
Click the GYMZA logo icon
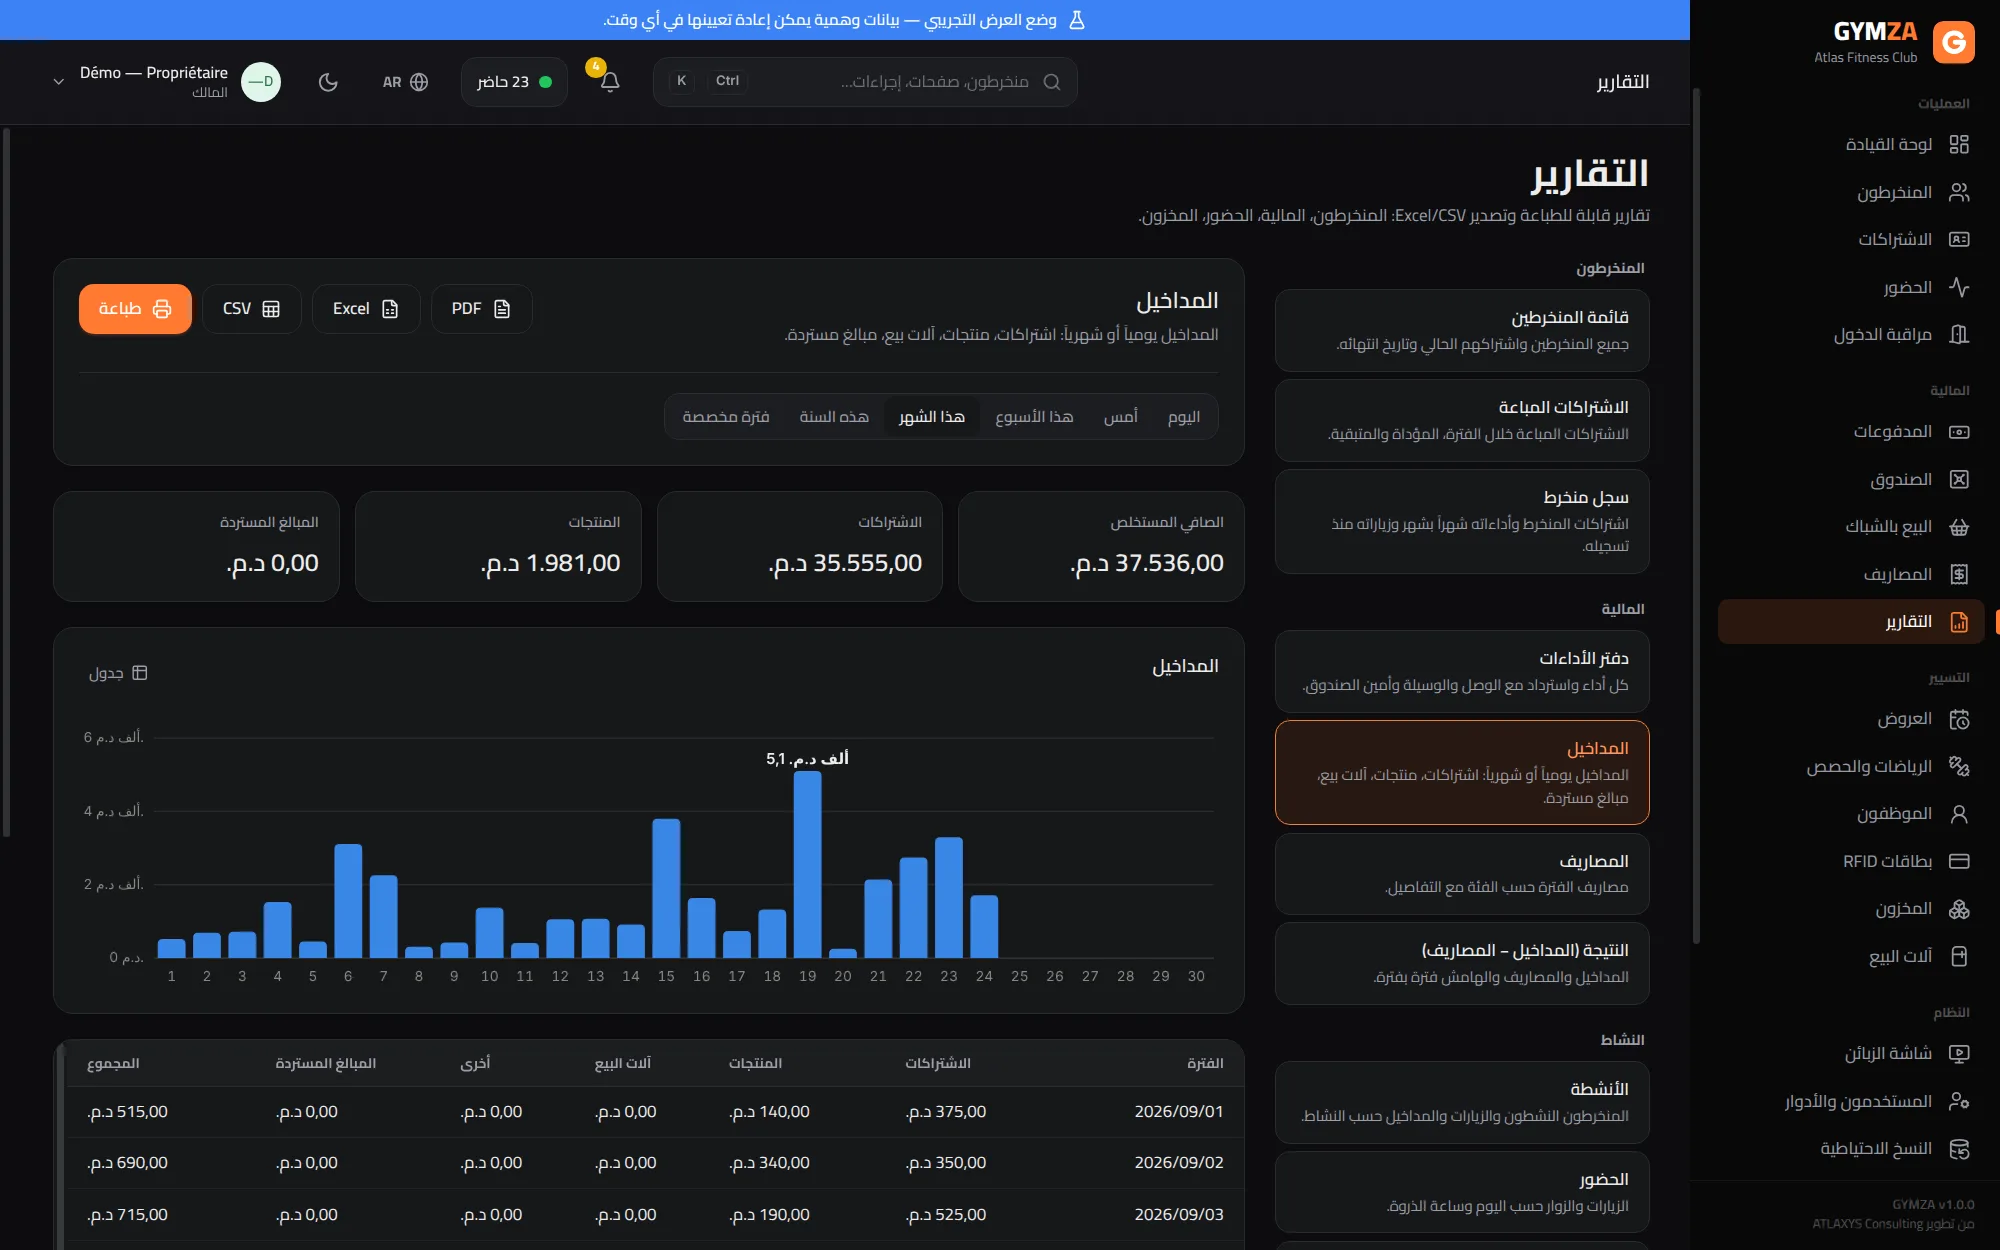coord(1953,42)
